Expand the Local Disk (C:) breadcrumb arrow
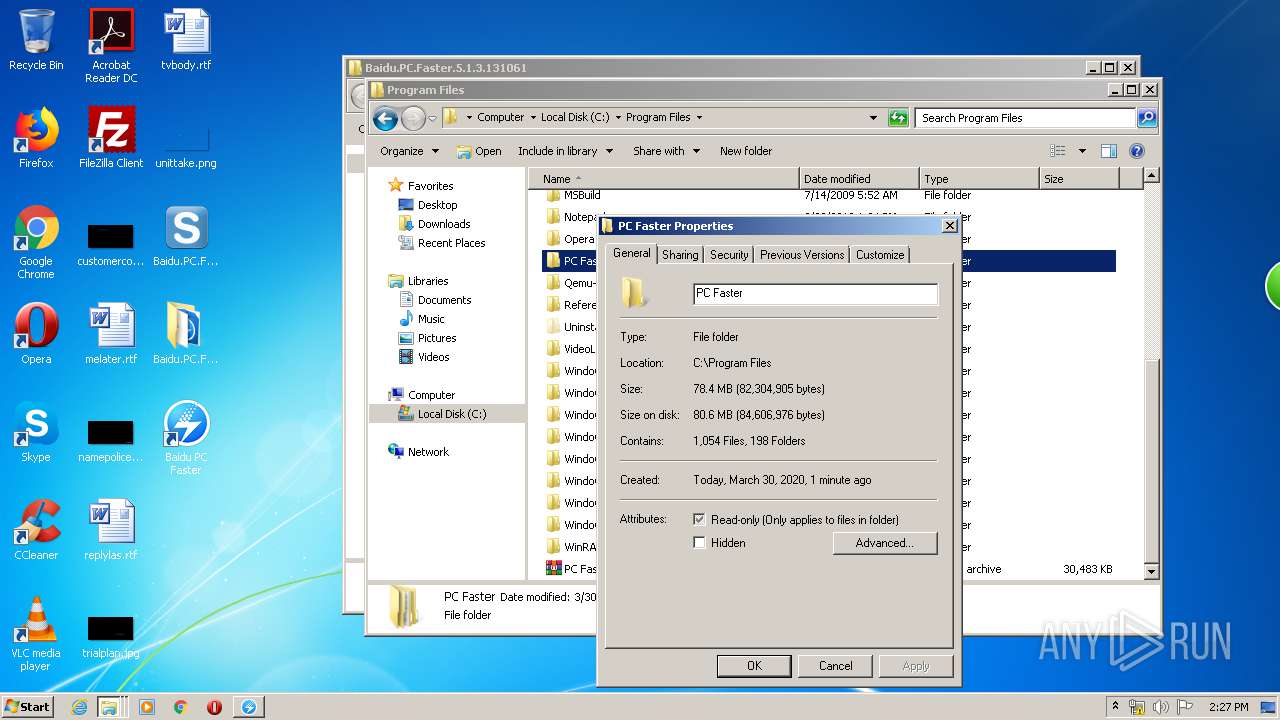Screen dimensions: 1280x720 [x=618, y=117]
